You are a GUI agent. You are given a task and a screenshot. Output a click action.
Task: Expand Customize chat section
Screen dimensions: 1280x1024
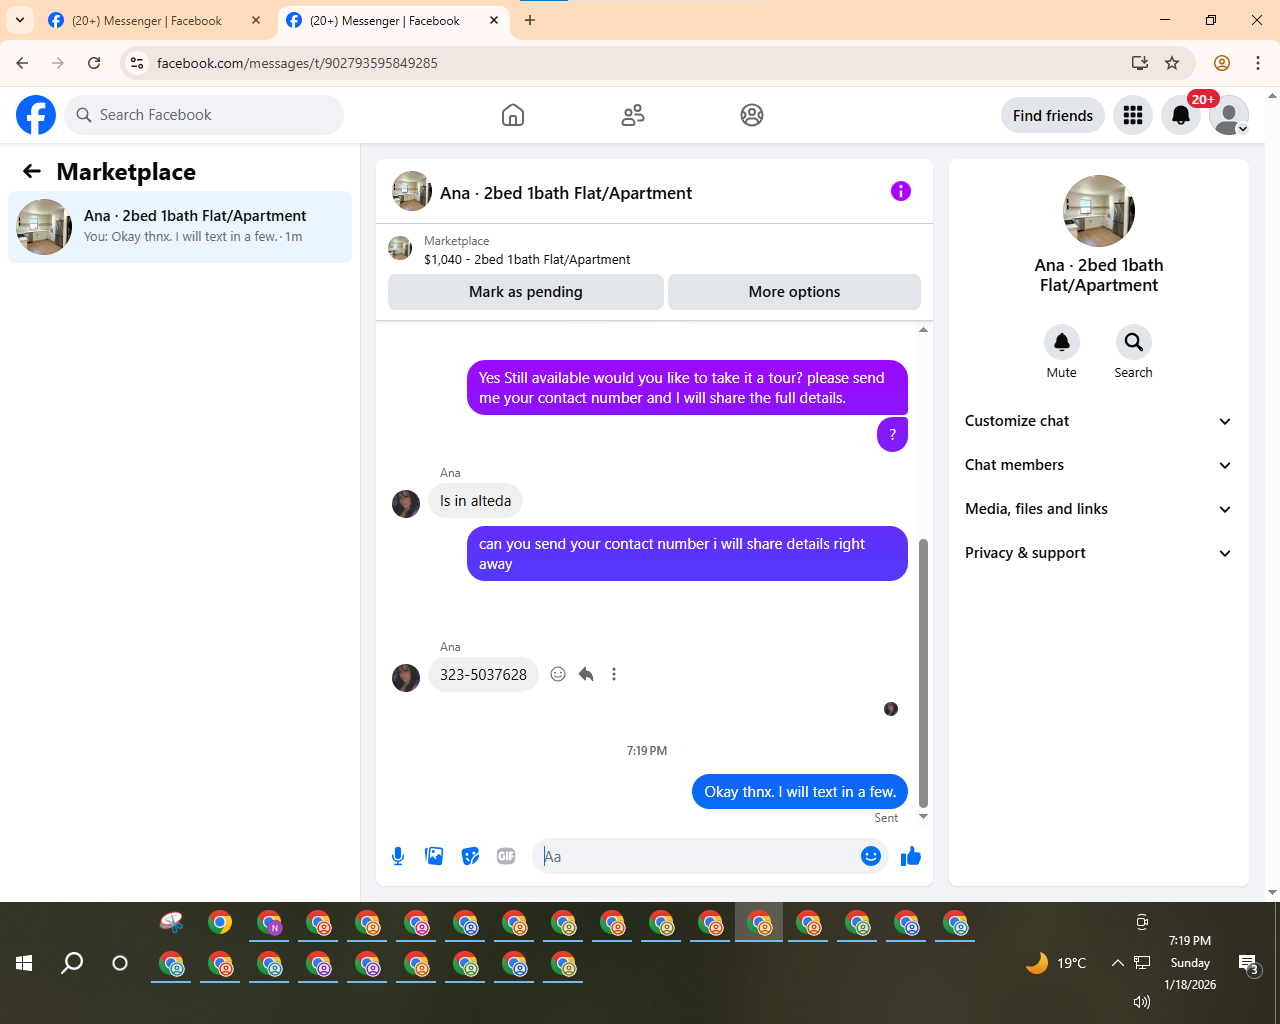(1098, 421)
